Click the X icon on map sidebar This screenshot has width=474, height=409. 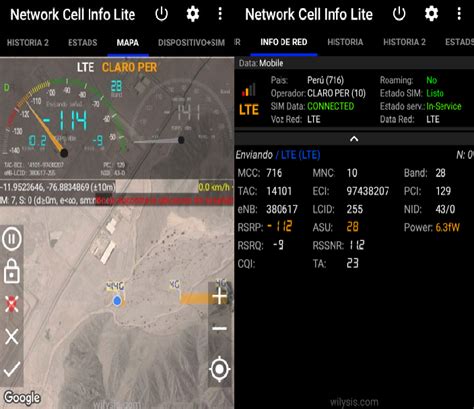[x=12, y=336]
